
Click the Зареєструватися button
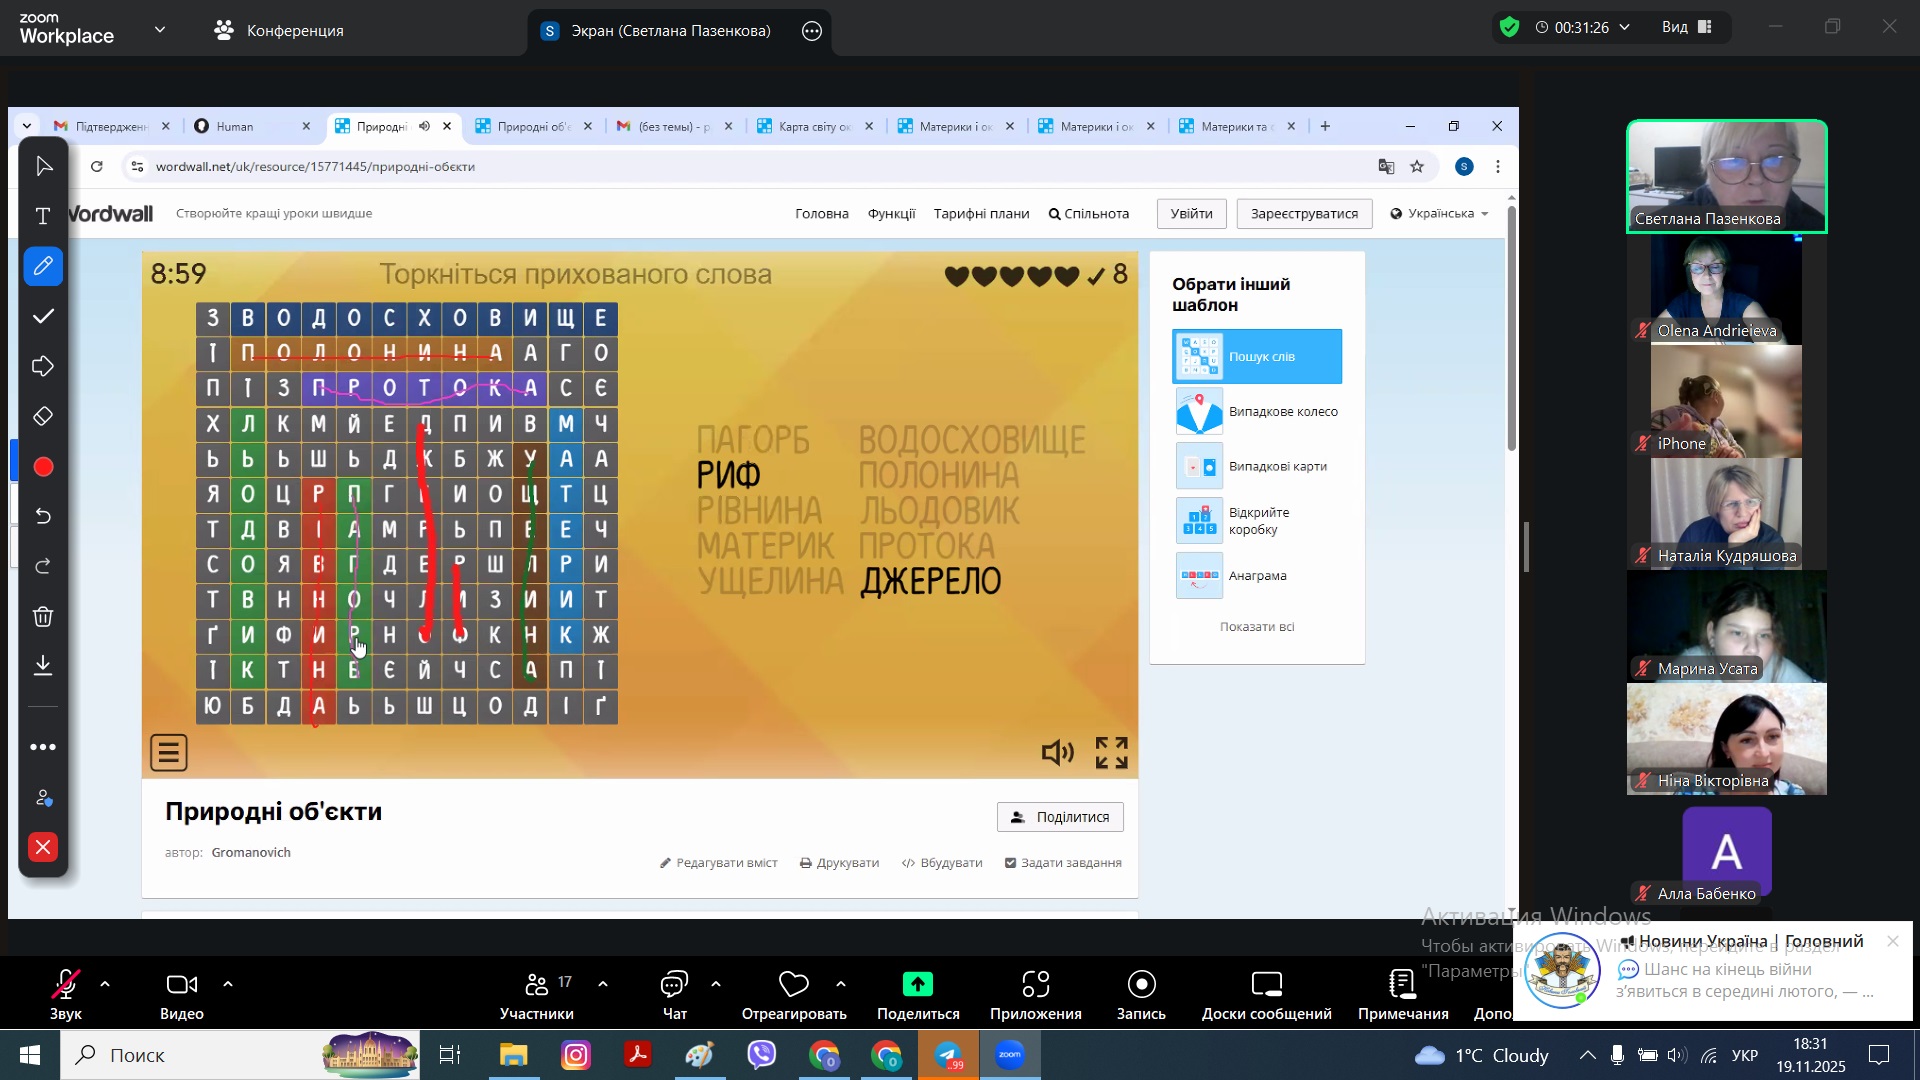(x=1303, y=214)
